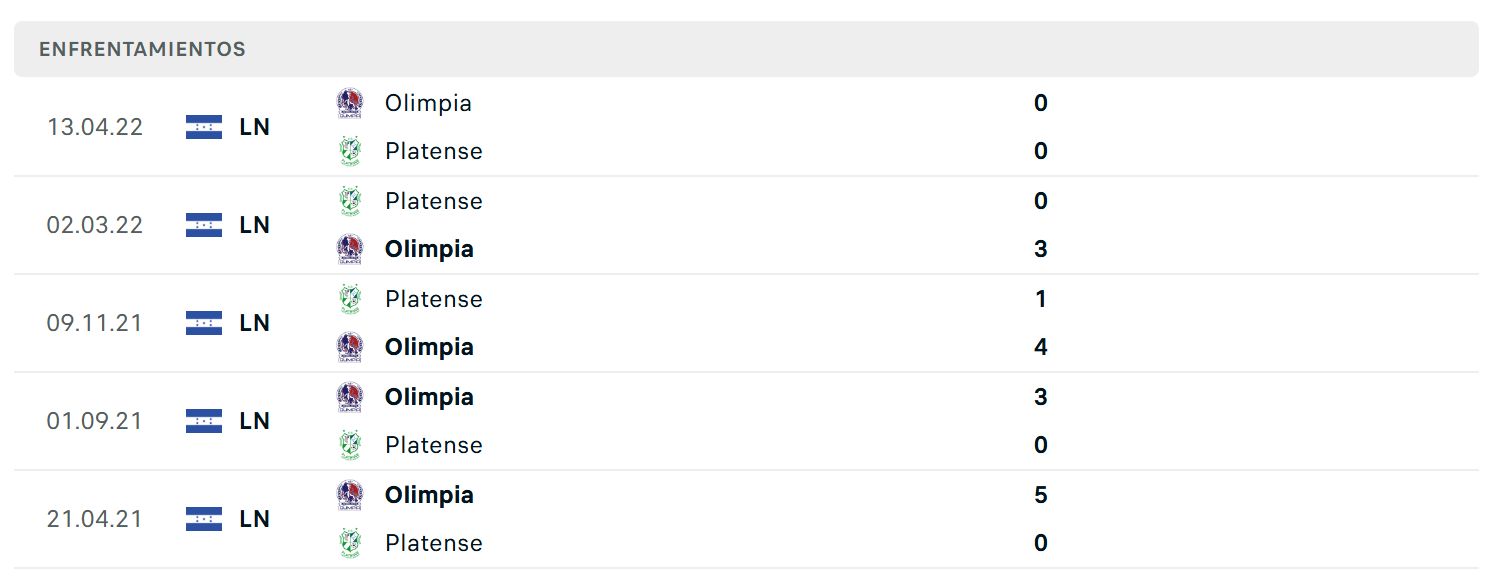Screen dimensions: 1493x586
Task: Click Platense crest in 02.03.22 match
Action: 349,201
